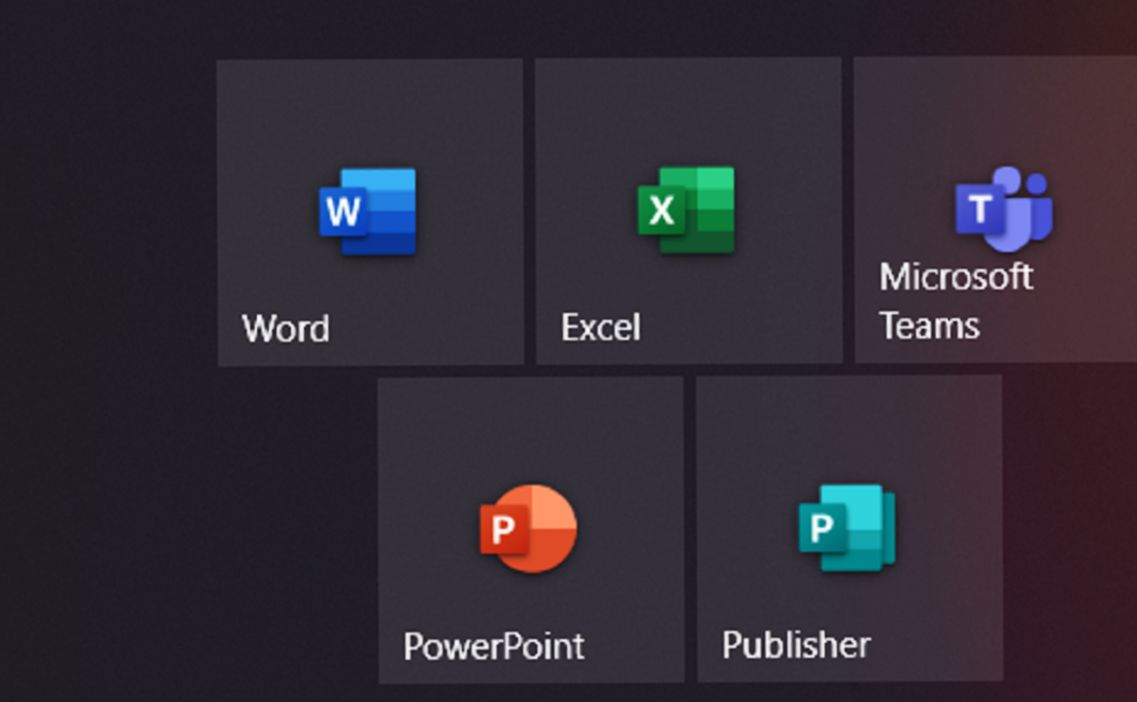The image size is (1137, 702).
Task: Click the "Excel" tile label
Action: pos(601,327)
